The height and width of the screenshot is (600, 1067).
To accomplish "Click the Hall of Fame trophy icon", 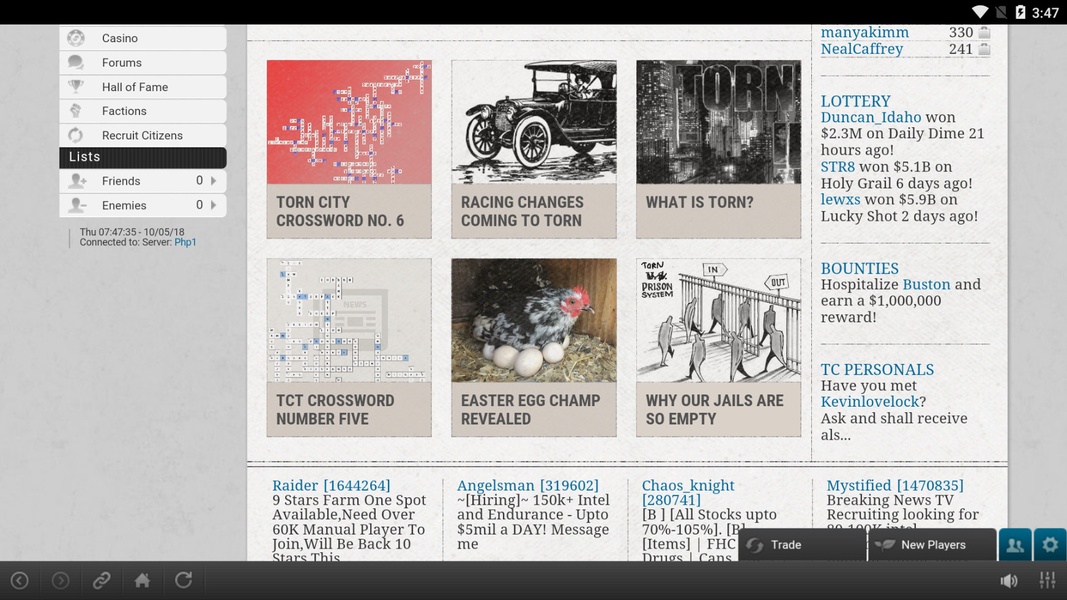I will click(76, 86).
